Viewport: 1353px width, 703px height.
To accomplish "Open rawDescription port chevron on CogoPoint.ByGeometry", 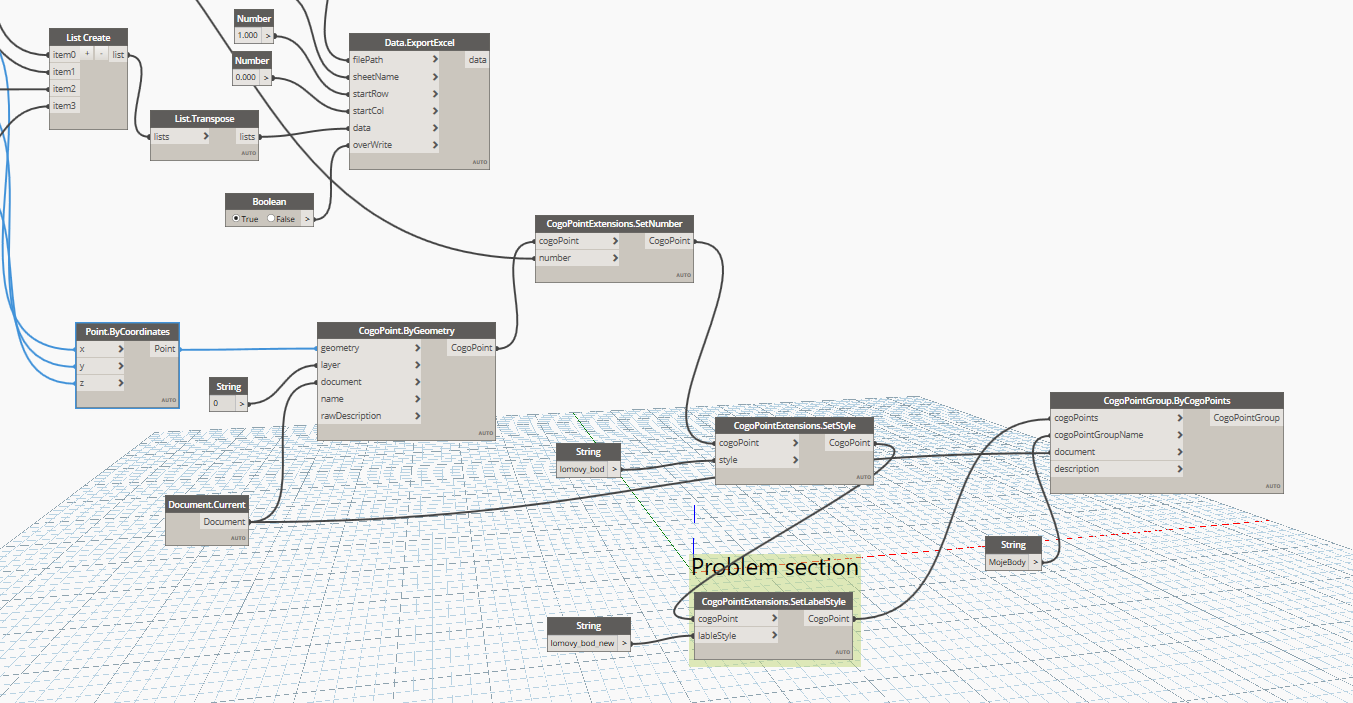I will 416,415.
